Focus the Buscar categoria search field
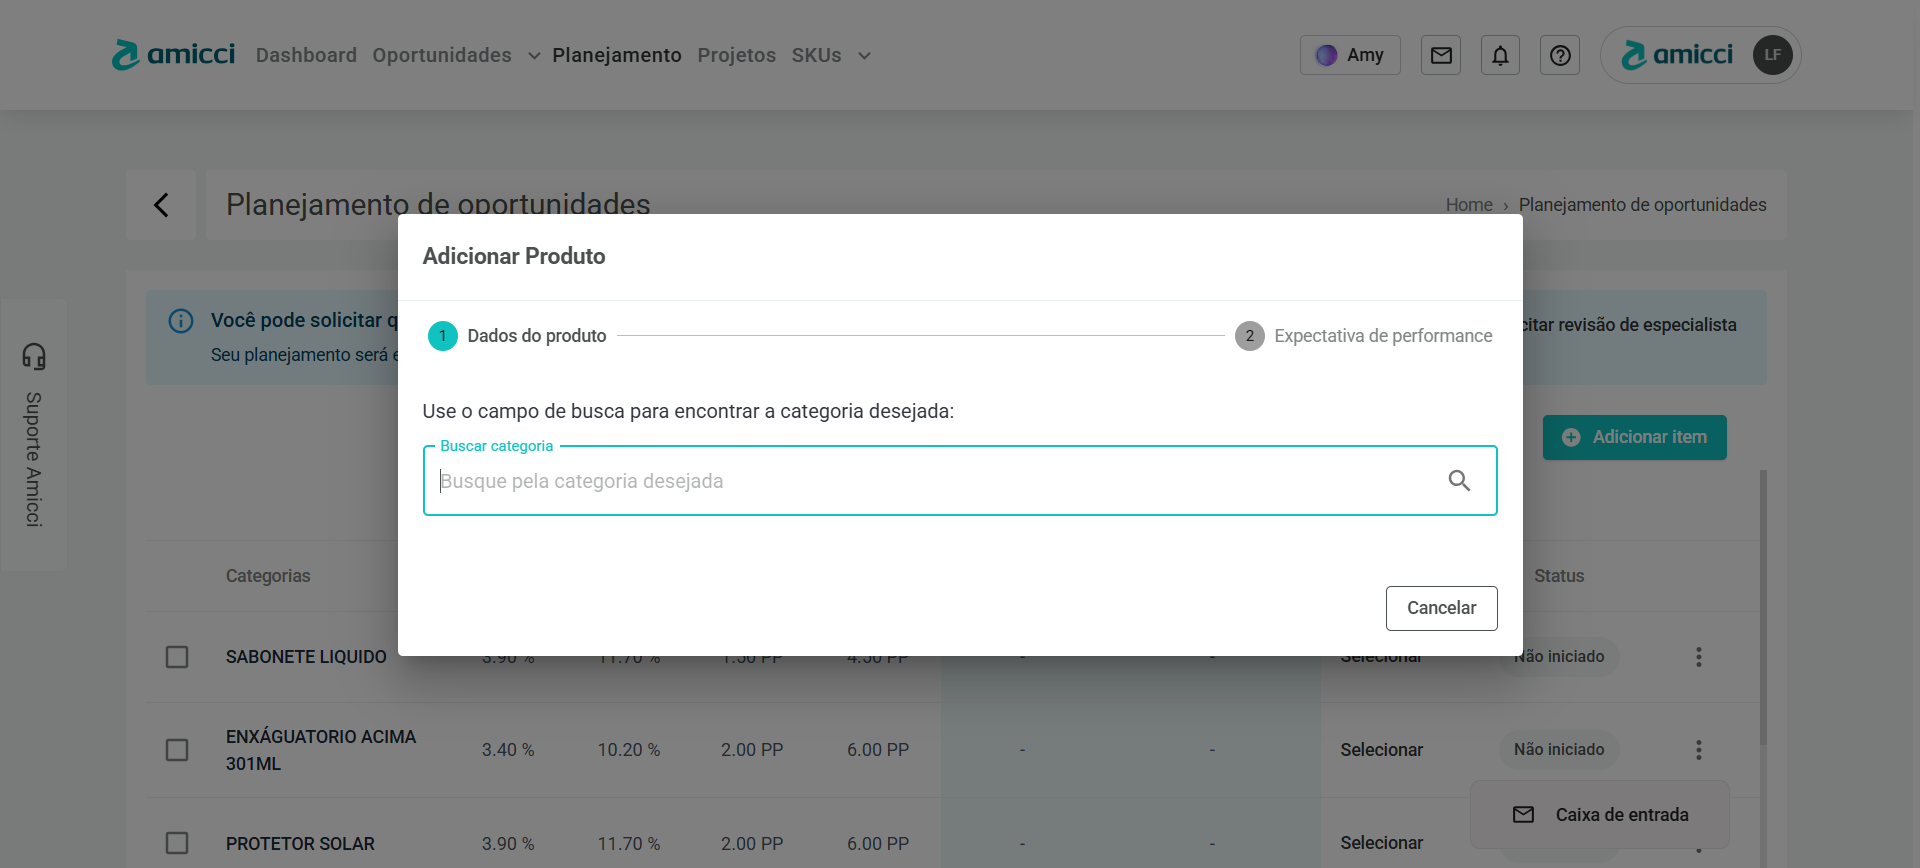 pos(930,481)
